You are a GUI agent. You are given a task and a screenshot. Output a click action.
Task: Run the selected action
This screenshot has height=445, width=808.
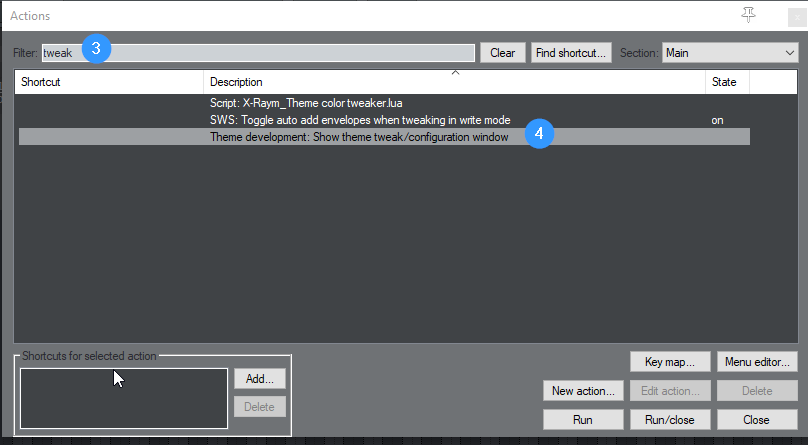583,419
